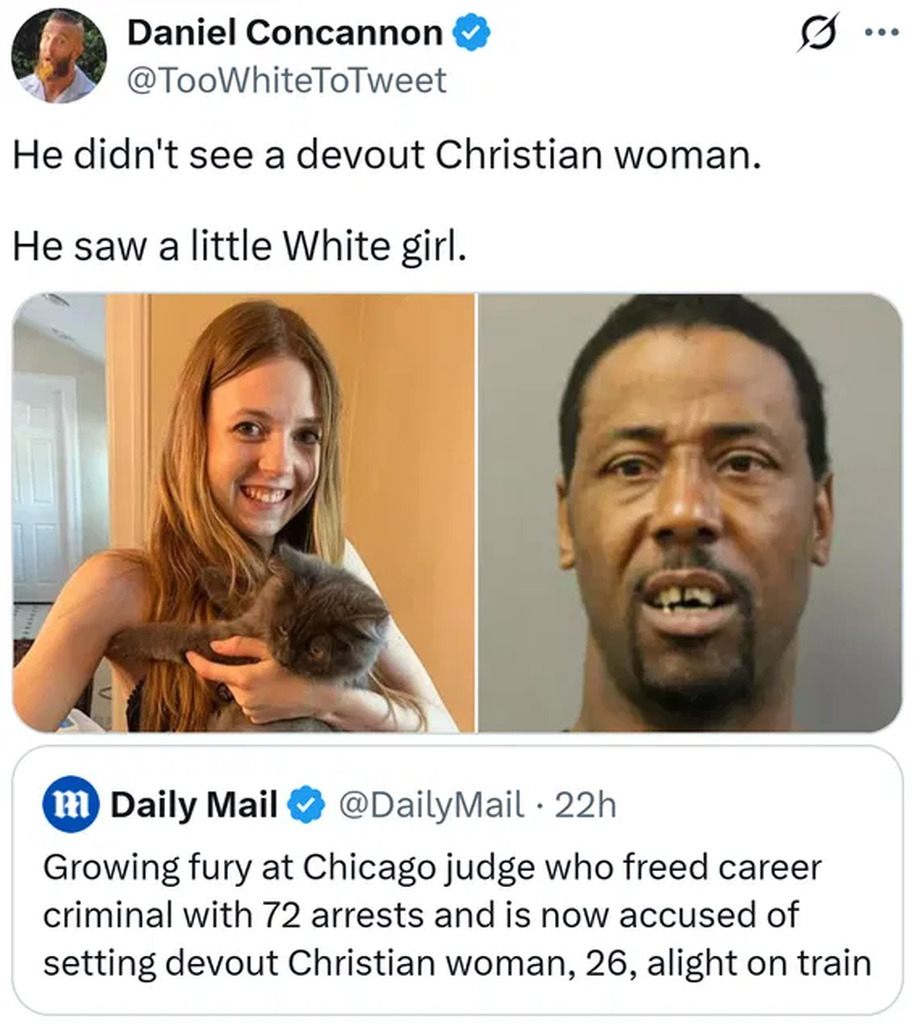Open the @TooWhiteToTweet handle link

[287, 80]
